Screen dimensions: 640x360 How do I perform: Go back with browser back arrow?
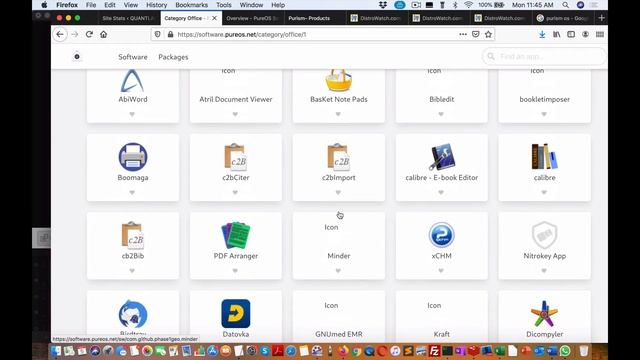[60, 35]
